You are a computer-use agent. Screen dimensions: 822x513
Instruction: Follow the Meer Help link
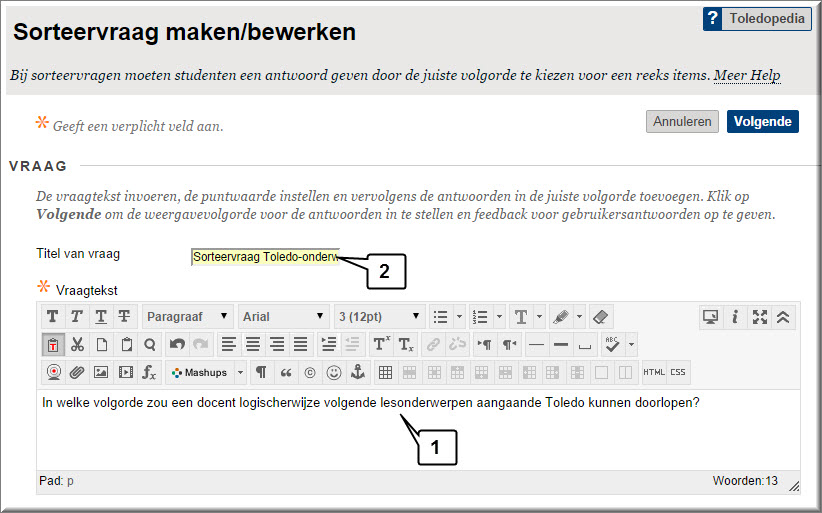[747, 75]
